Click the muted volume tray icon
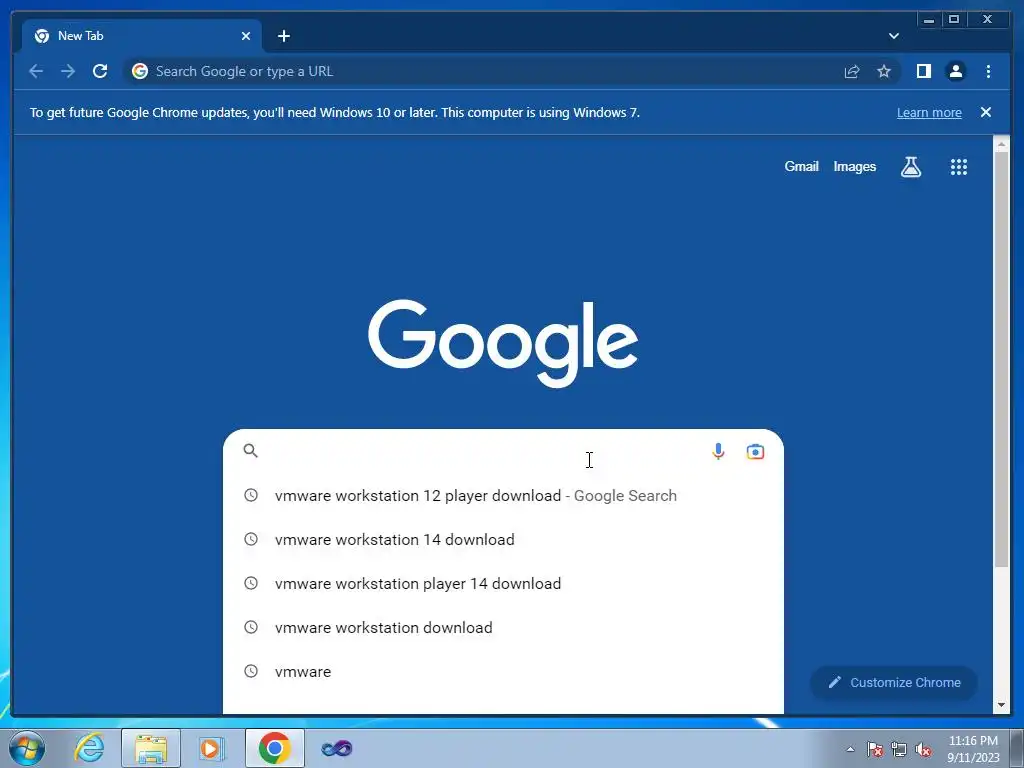The image size is (1024, 768). pos(923,749)
